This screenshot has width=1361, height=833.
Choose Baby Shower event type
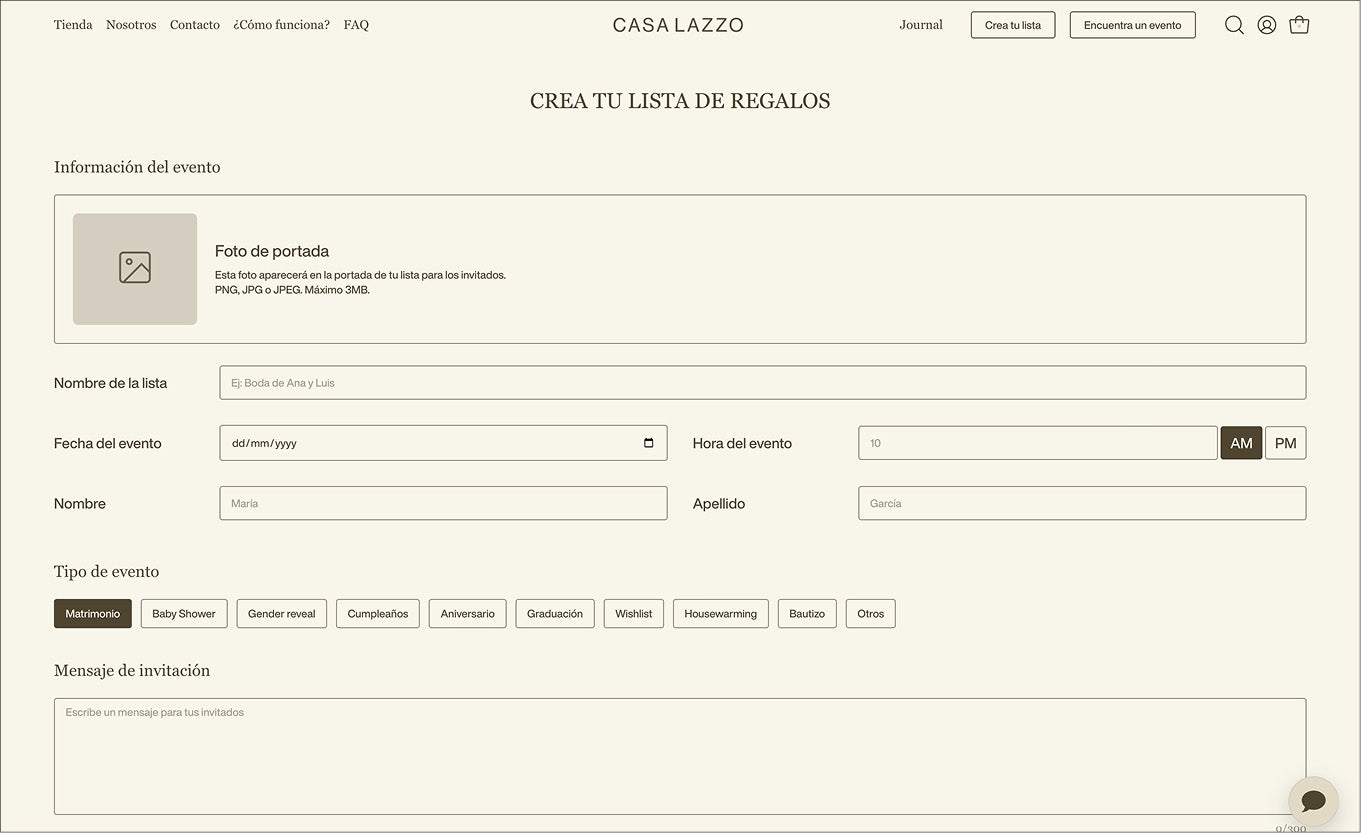[184, 614]
